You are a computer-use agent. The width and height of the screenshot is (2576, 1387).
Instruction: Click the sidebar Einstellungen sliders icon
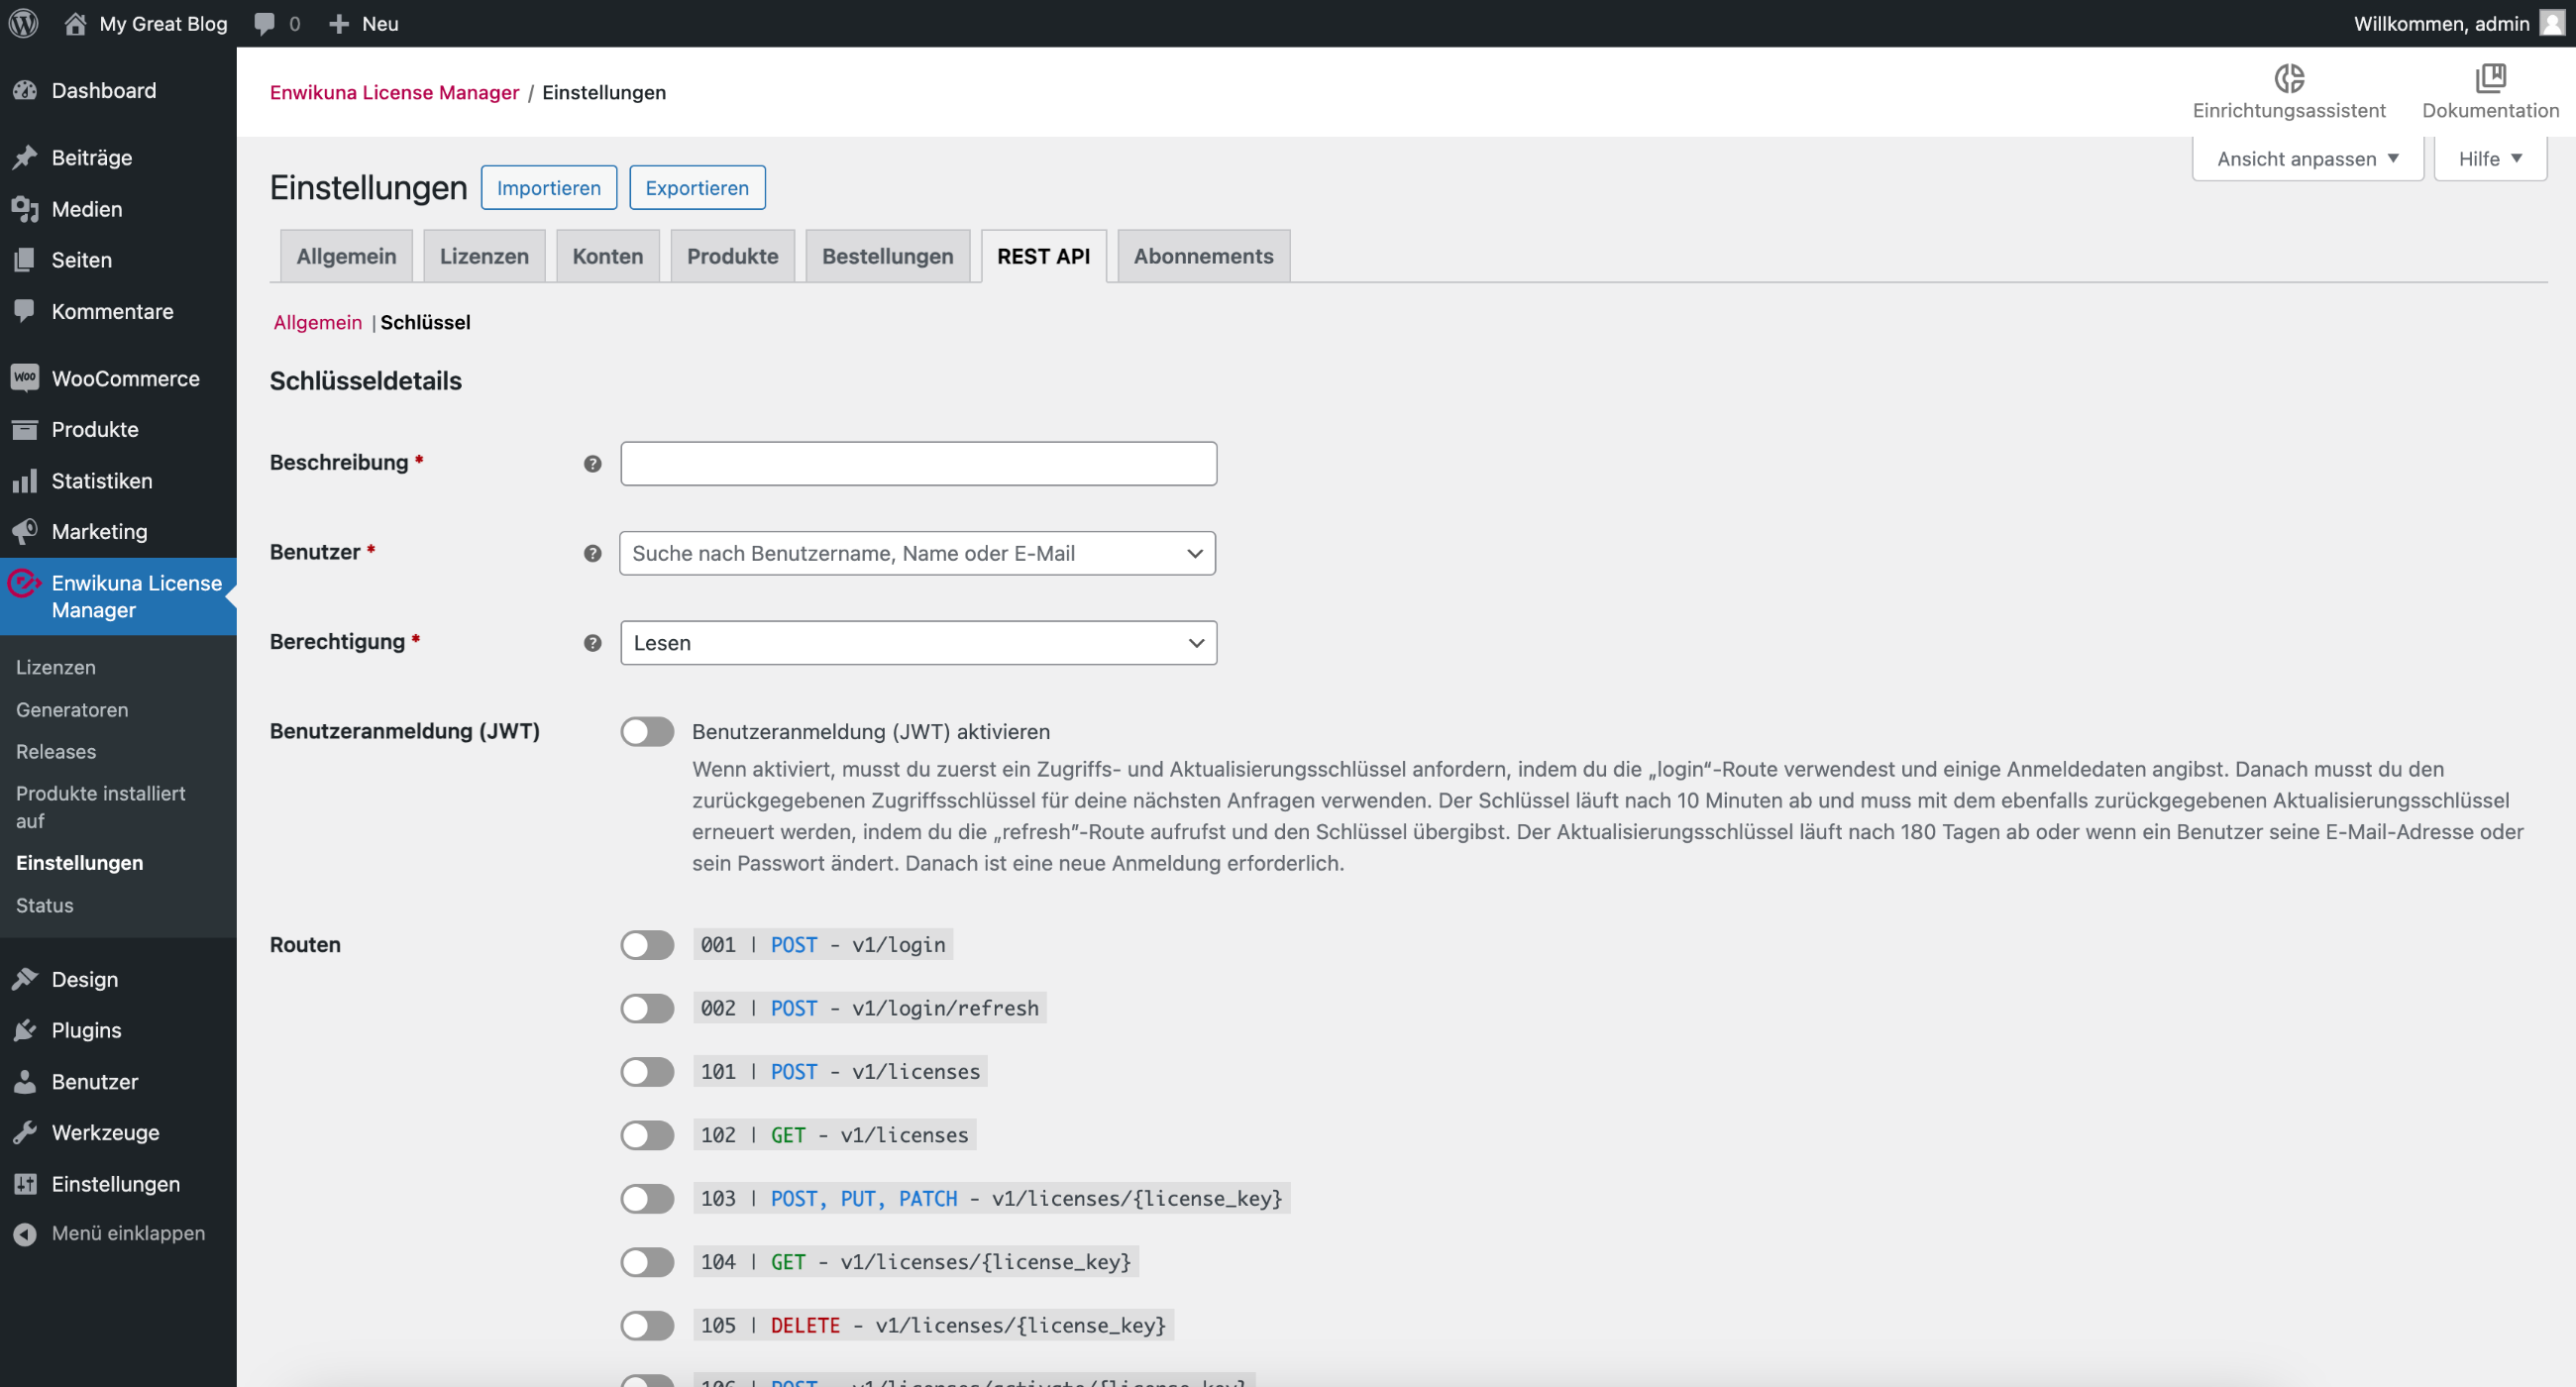(x=25, y=1185)
